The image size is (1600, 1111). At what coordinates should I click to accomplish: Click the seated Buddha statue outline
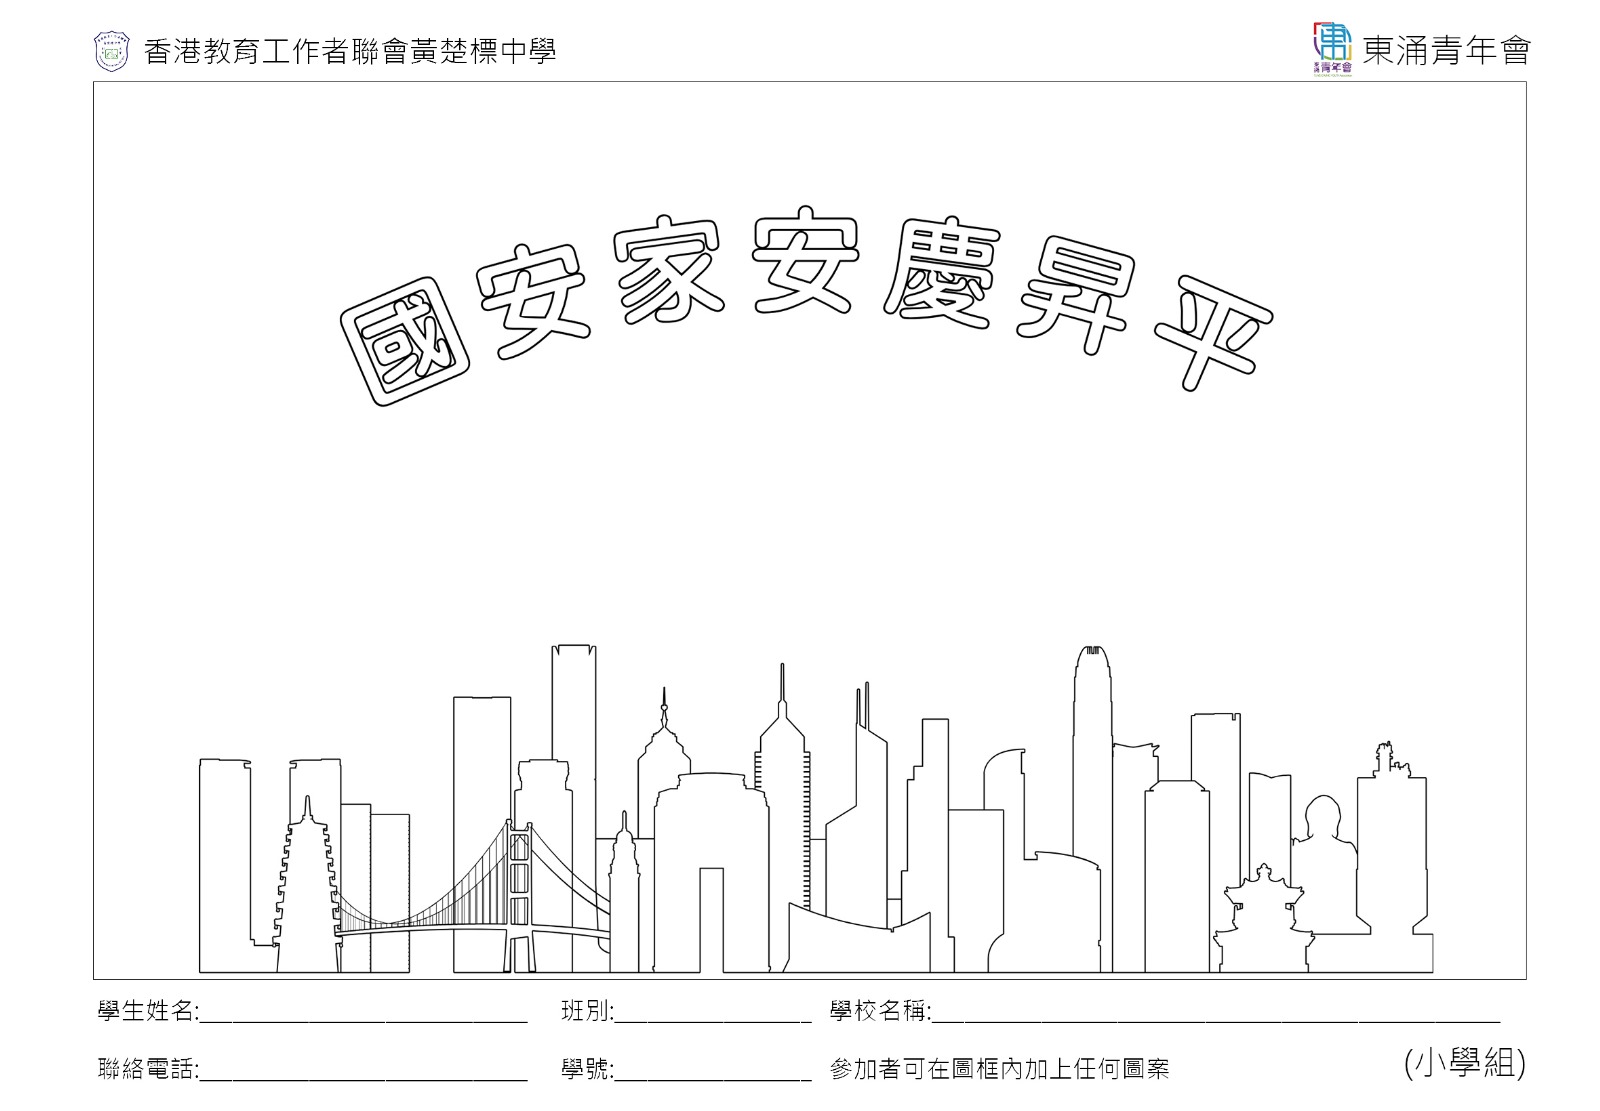point(1325,868)
